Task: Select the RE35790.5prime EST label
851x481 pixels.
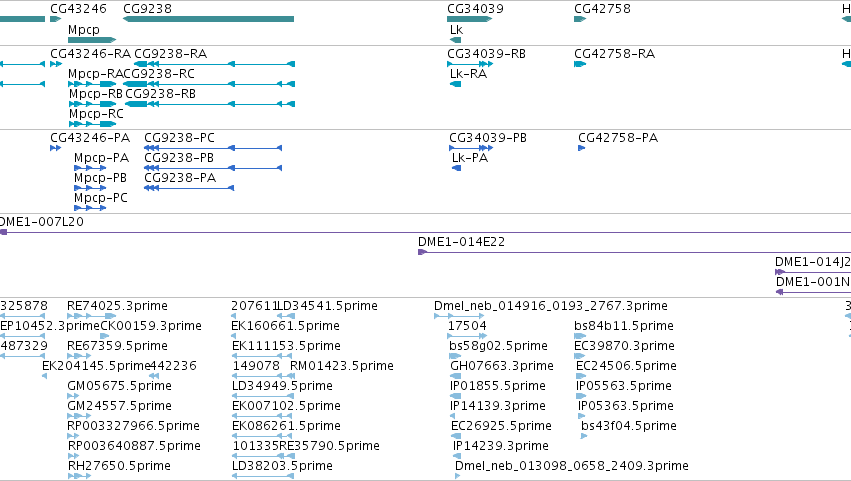Action: coord(329,446)
